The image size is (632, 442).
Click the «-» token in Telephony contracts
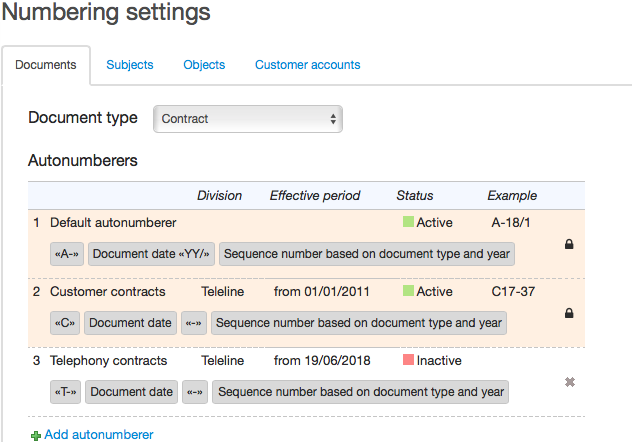click(195, 392)
